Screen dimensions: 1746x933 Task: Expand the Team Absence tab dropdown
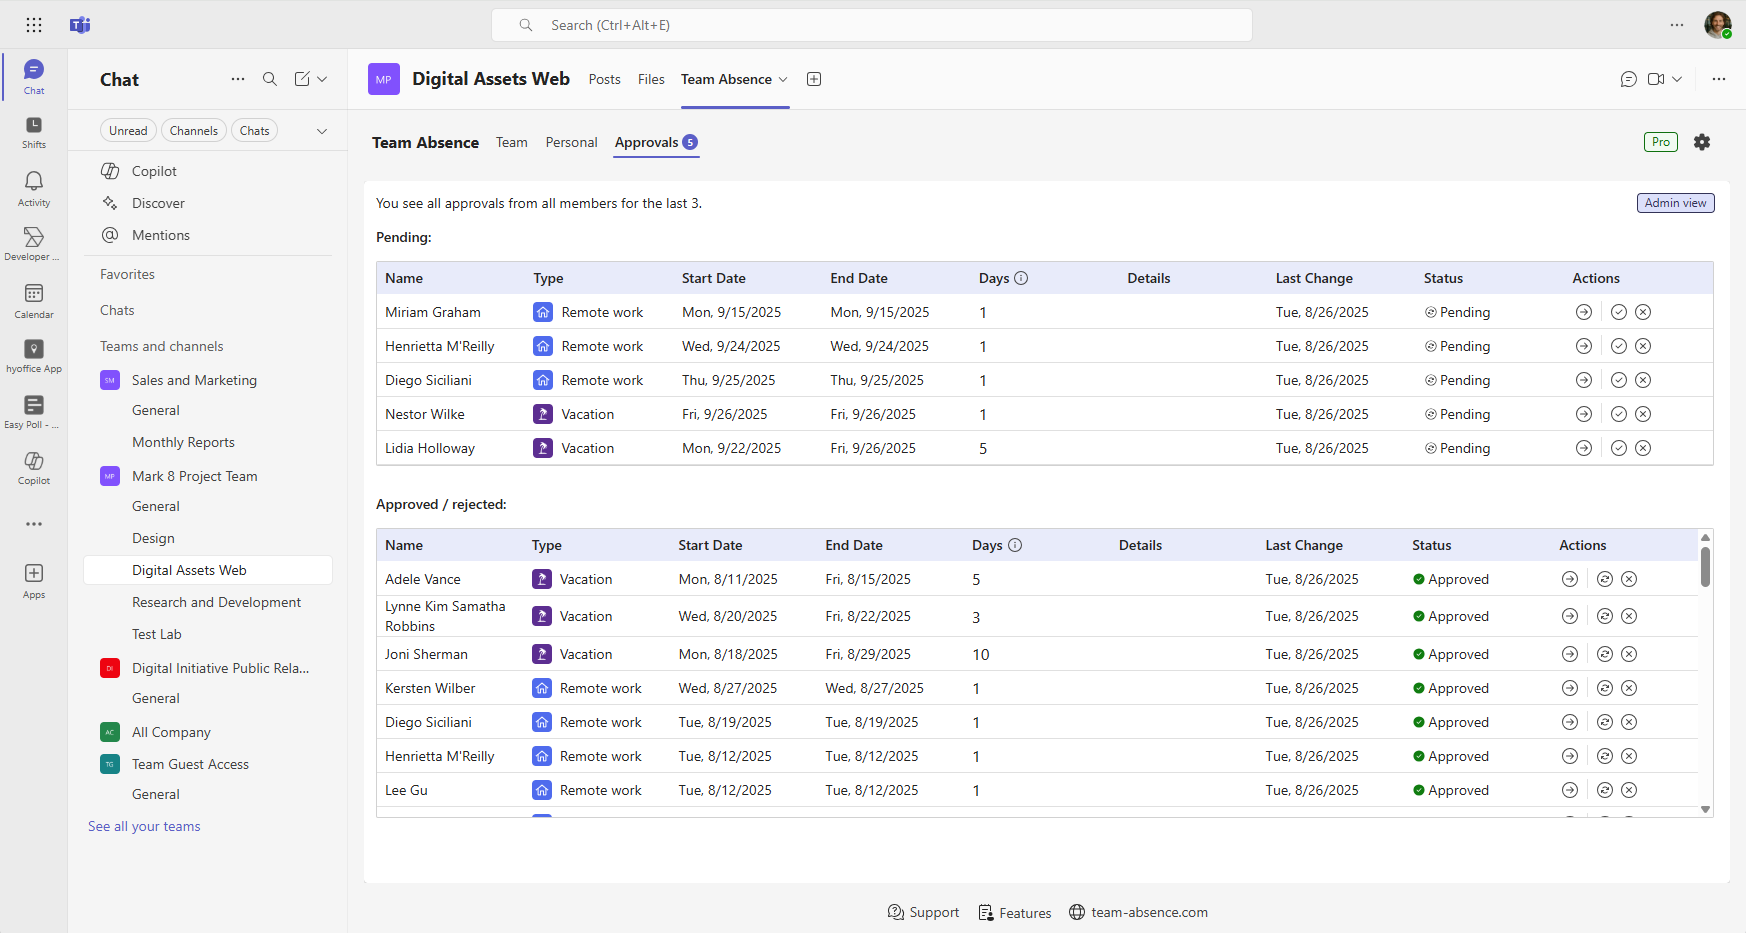(x=783, y=80)
